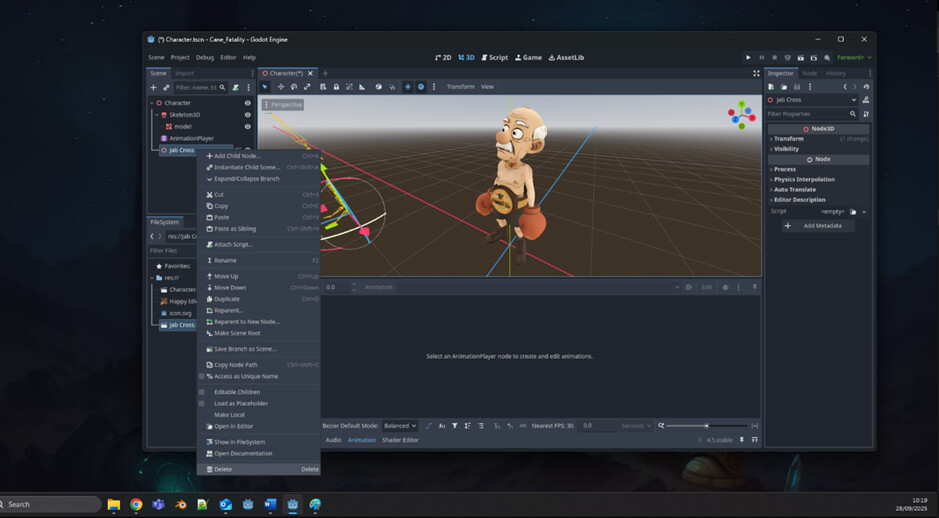939x518 pixels.
Task: Click the Add Metadata button
Action: pyautogui.click(x=818, y=226)
